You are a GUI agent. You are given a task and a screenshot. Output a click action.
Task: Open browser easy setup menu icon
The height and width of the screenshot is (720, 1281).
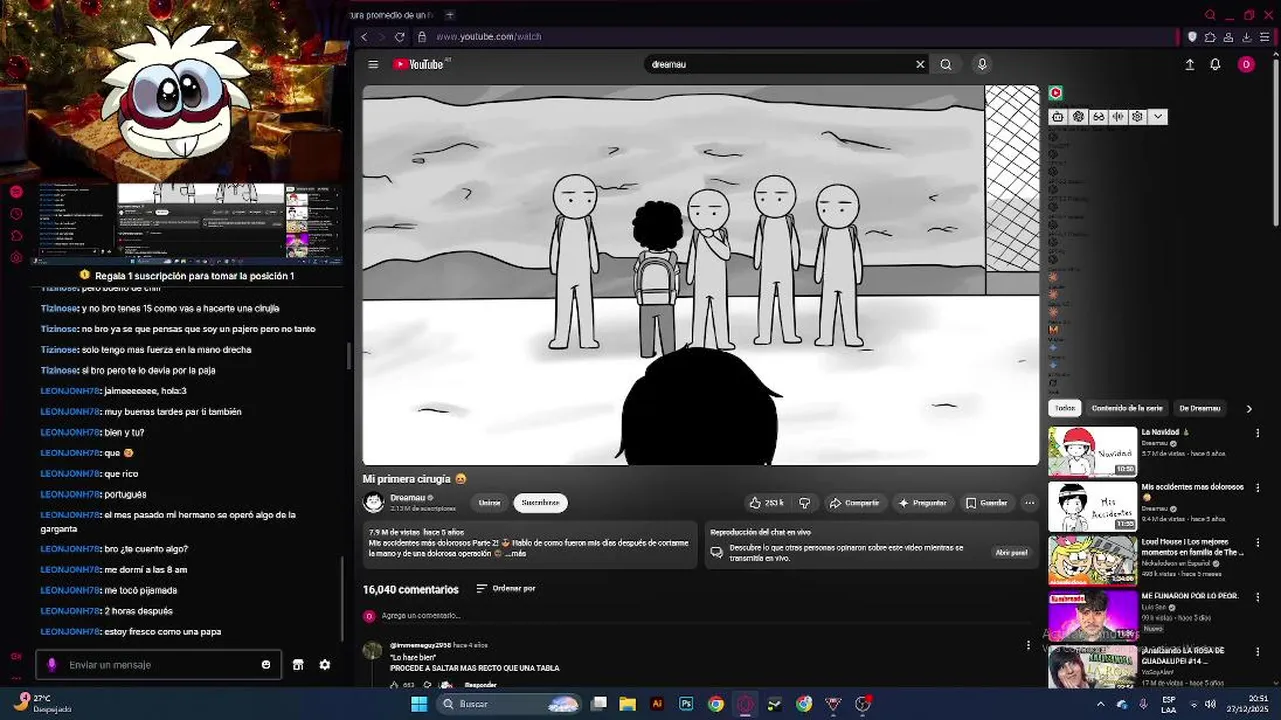1264,37
